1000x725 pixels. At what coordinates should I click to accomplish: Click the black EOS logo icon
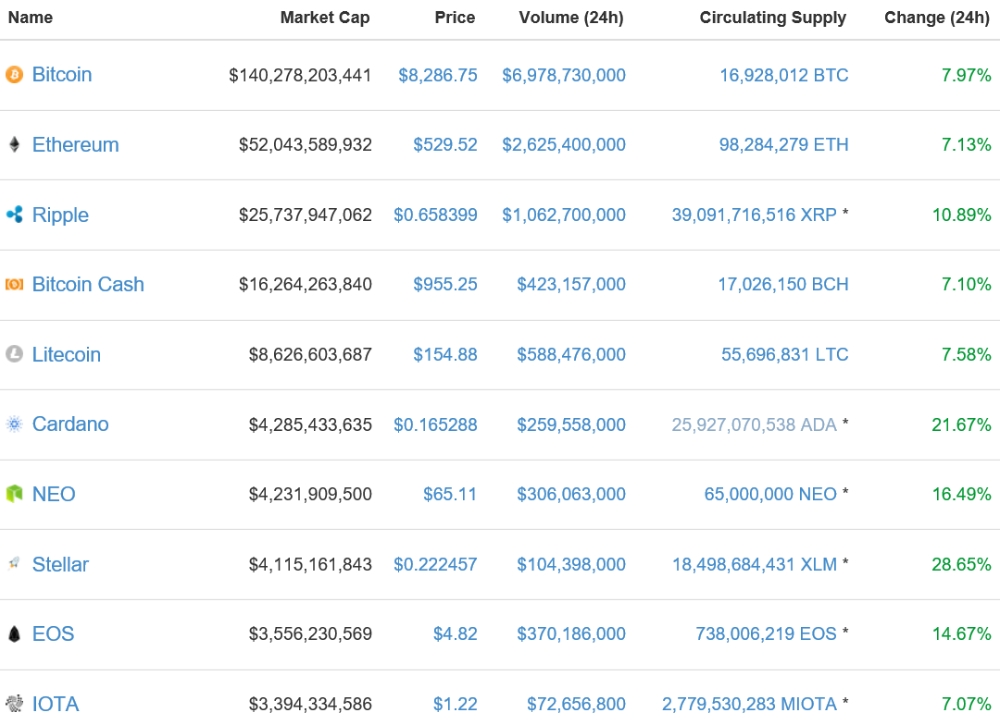tap(14, 634)
